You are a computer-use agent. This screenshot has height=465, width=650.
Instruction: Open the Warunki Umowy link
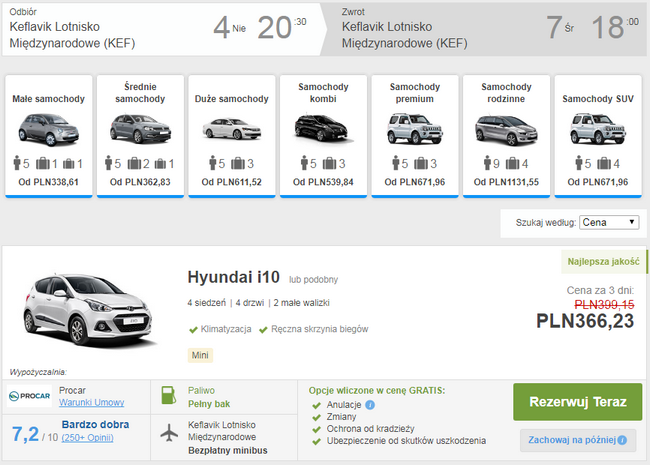(92, 402)
